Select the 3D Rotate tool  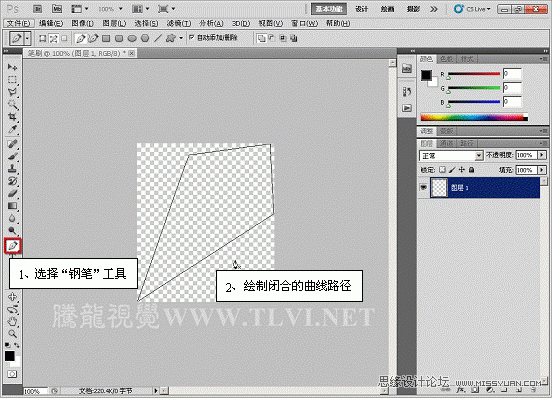click(x=12, y=310)
